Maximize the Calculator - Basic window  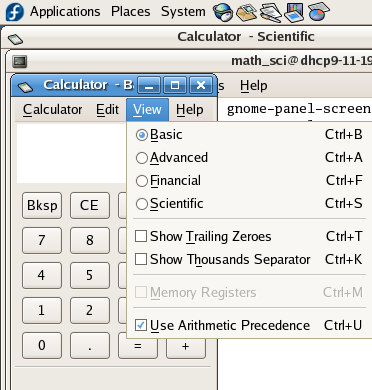(x=175, y=86)
